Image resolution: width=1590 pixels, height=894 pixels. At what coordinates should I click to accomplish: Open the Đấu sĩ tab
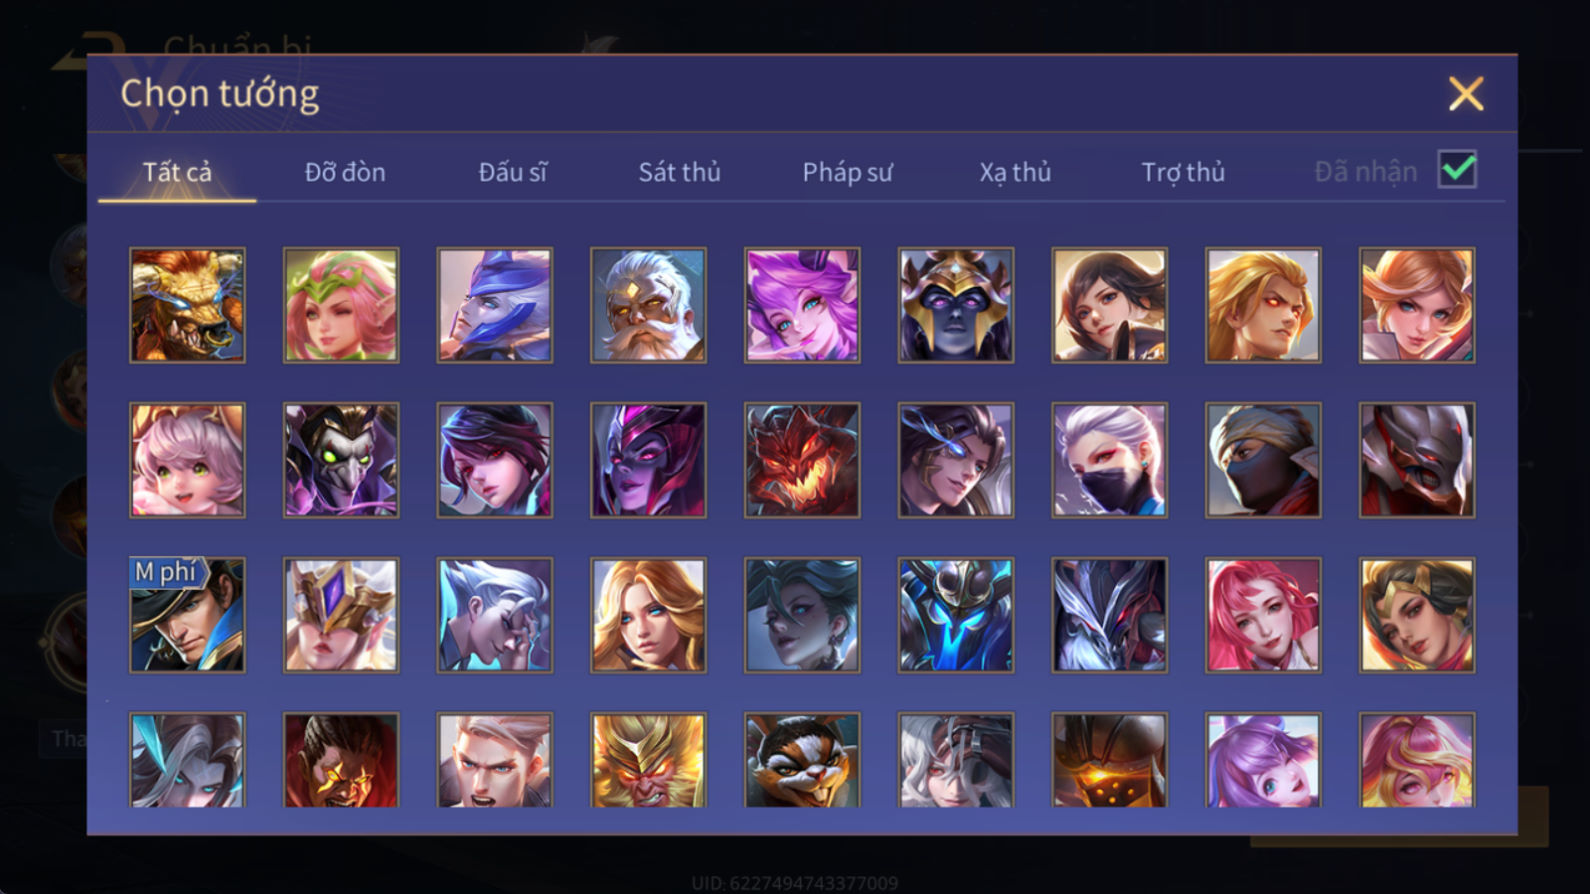tap(513, 172)
